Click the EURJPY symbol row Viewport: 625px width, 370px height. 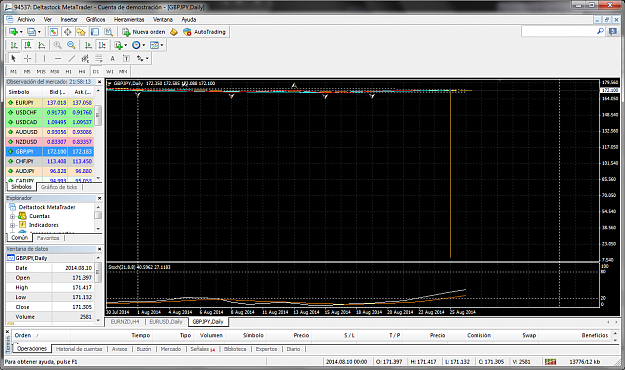[x=50, y=102]
